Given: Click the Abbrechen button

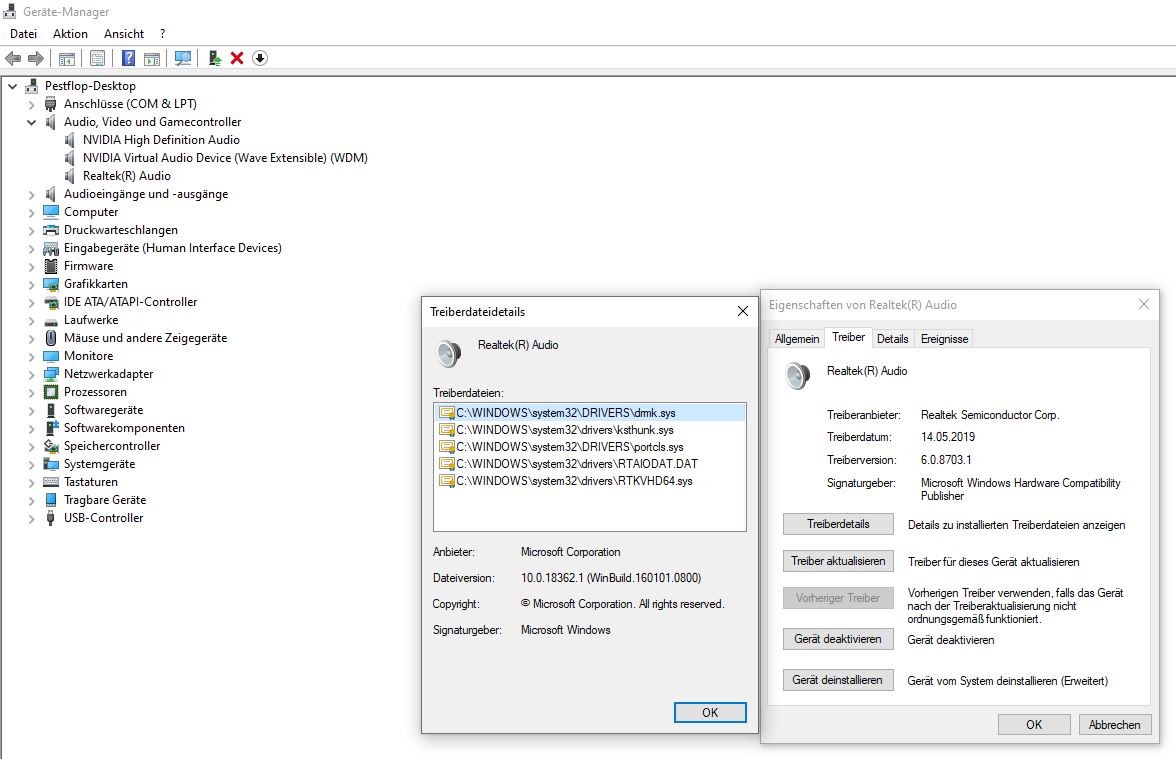Looking at the screenshot, I should point(1114,724).
